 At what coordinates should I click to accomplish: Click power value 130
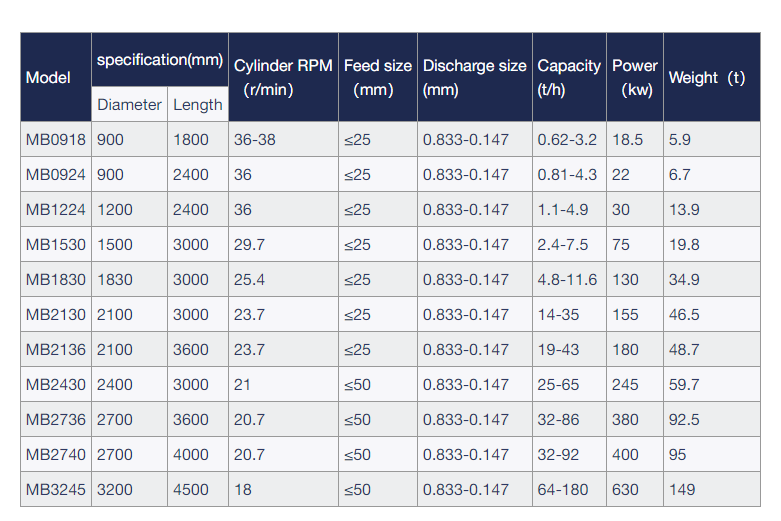click(x=635, y=279)
